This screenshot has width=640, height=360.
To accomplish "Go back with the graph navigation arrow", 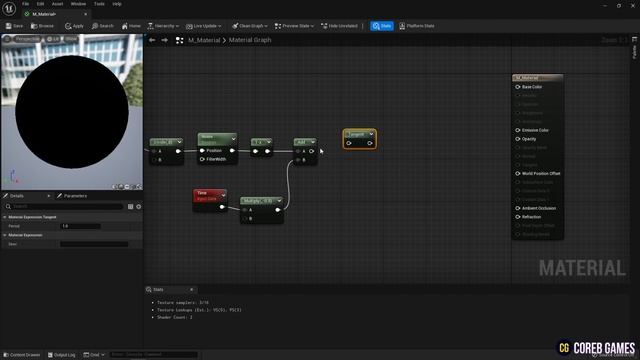I will [152, 40].
